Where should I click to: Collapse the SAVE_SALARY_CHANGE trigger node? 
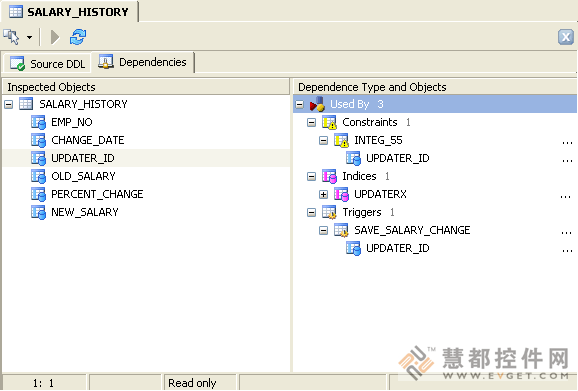323,231
